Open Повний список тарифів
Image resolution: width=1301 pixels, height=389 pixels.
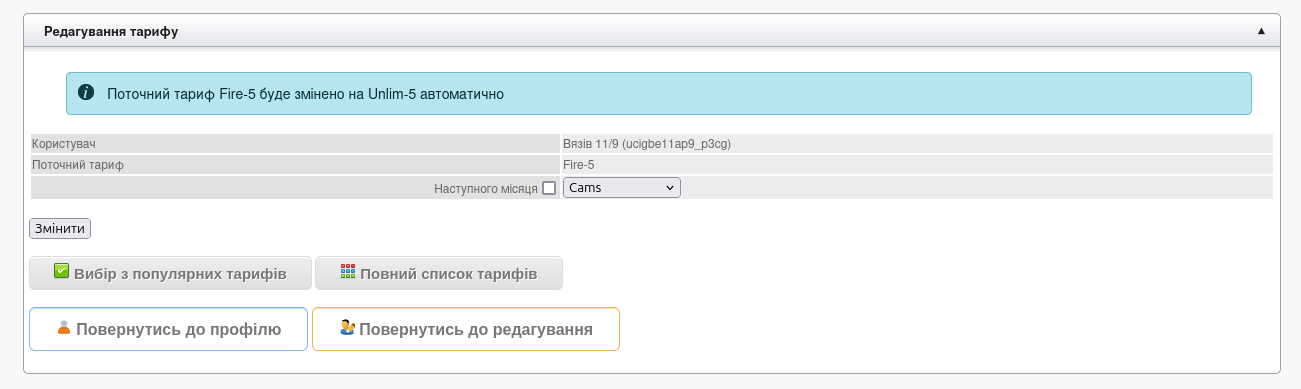[439, 273]
